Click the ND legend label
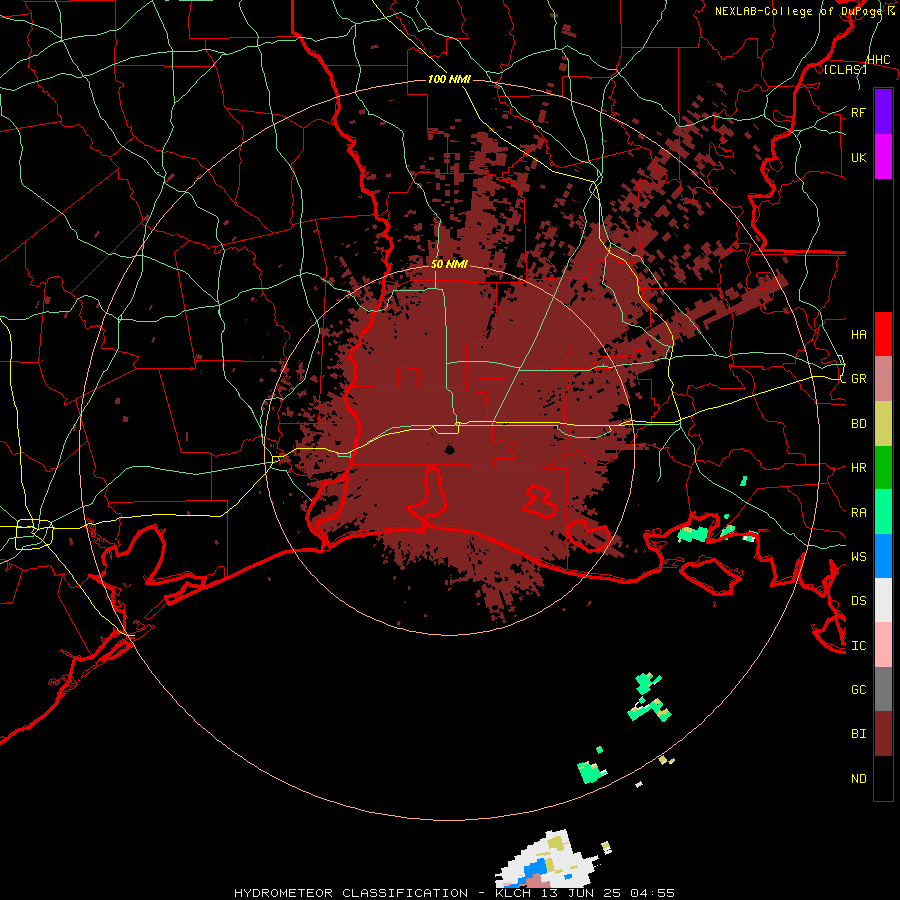This screenshot has height=900, width=900. point(858,778)
